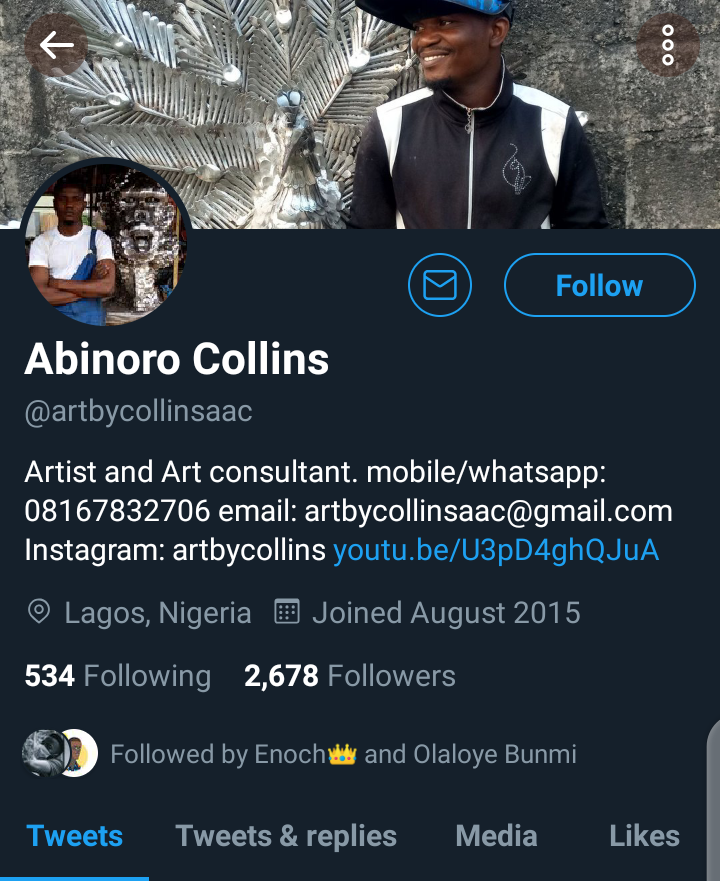View the 2,678 Followers list
Image resolution: width=720 pixels, height=881 pixels.
point(350,676)
